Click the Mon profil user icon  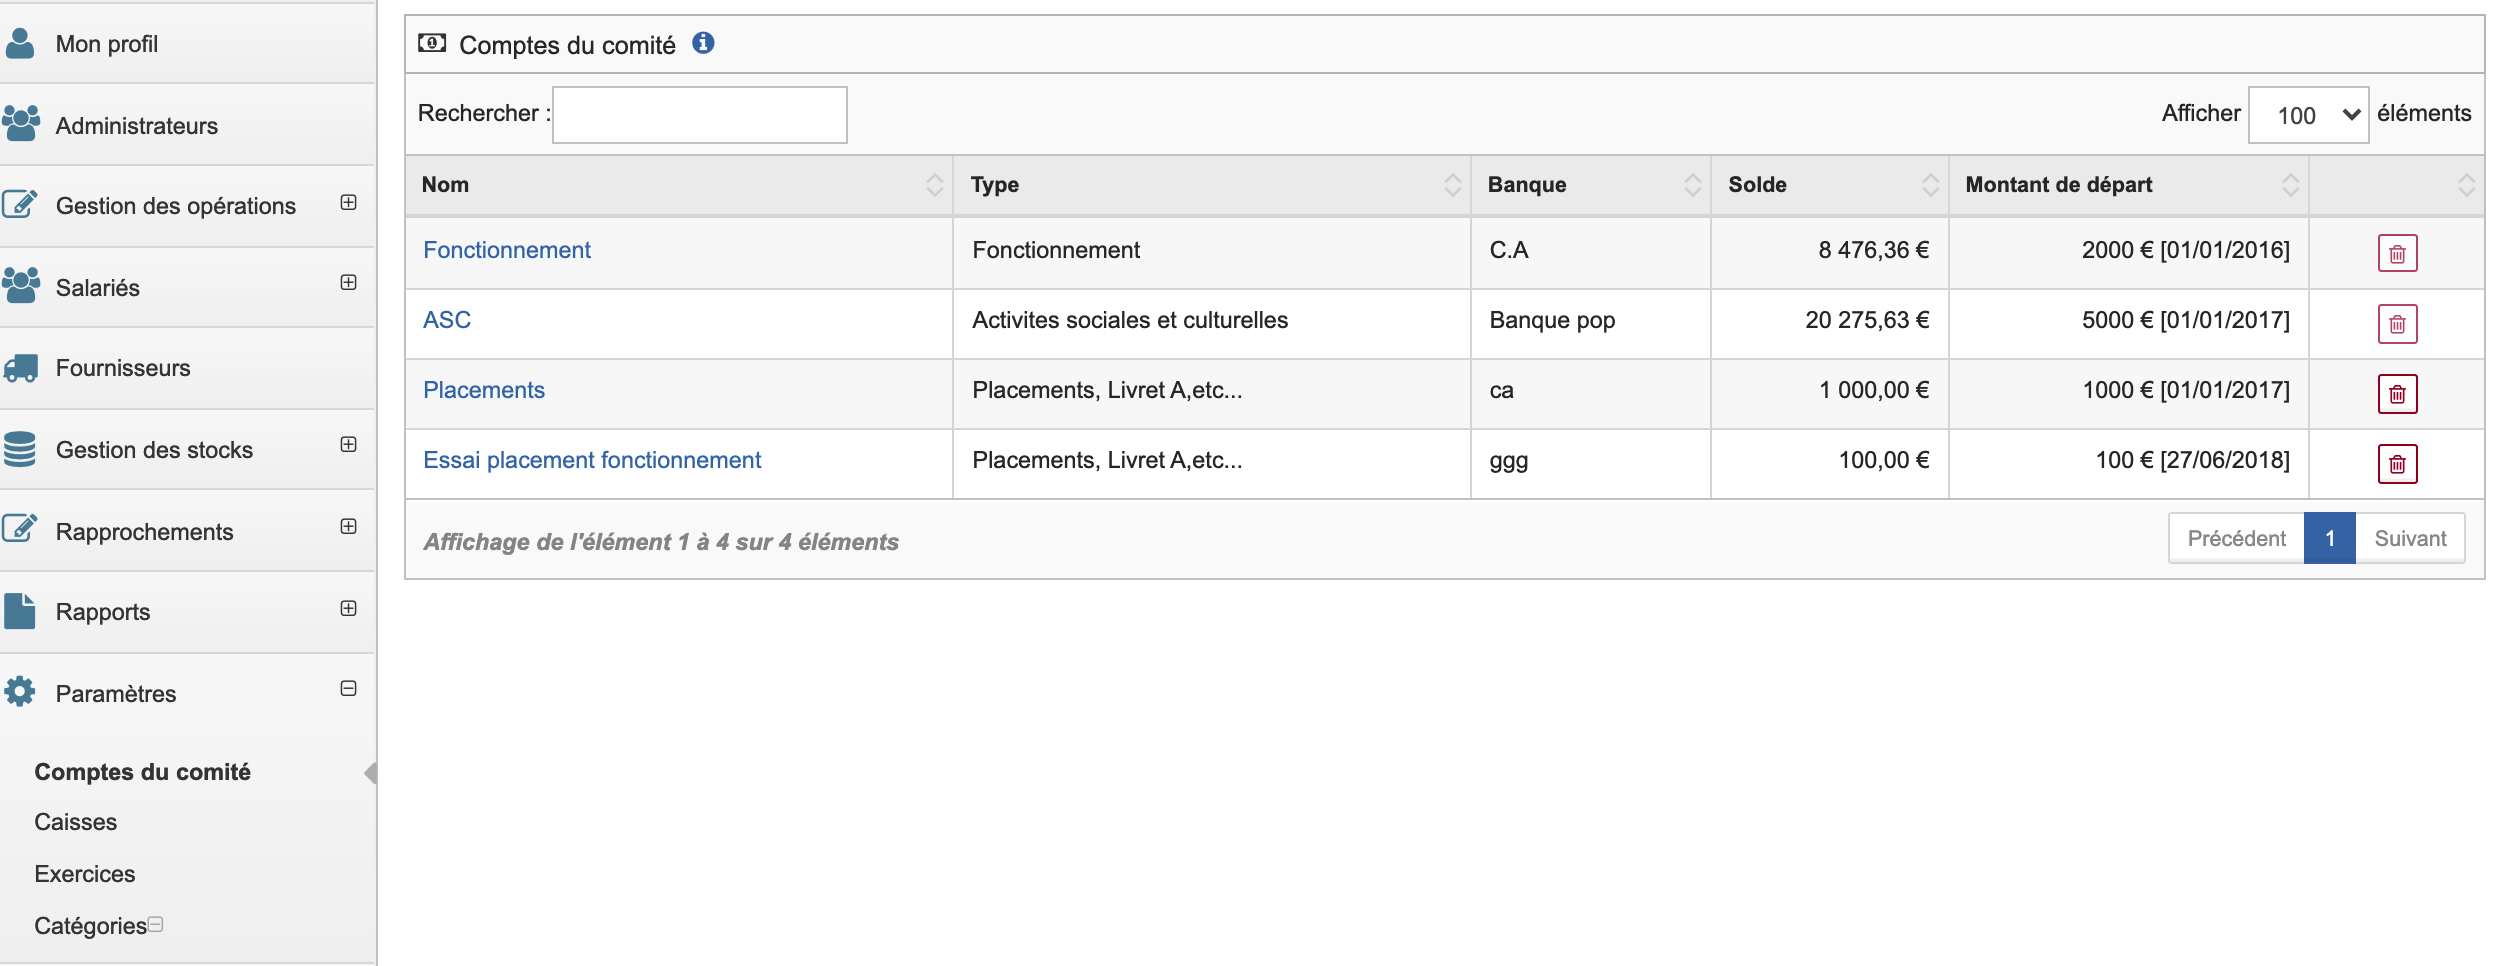20,43
